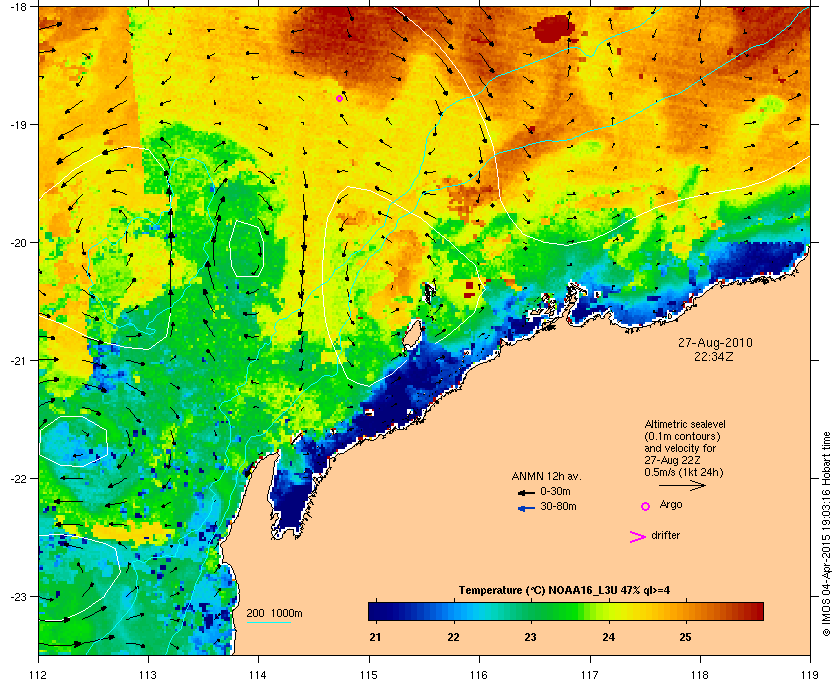
Task: Click the black 0-30m arrow in the legend
Action: [x=526, y=492]
